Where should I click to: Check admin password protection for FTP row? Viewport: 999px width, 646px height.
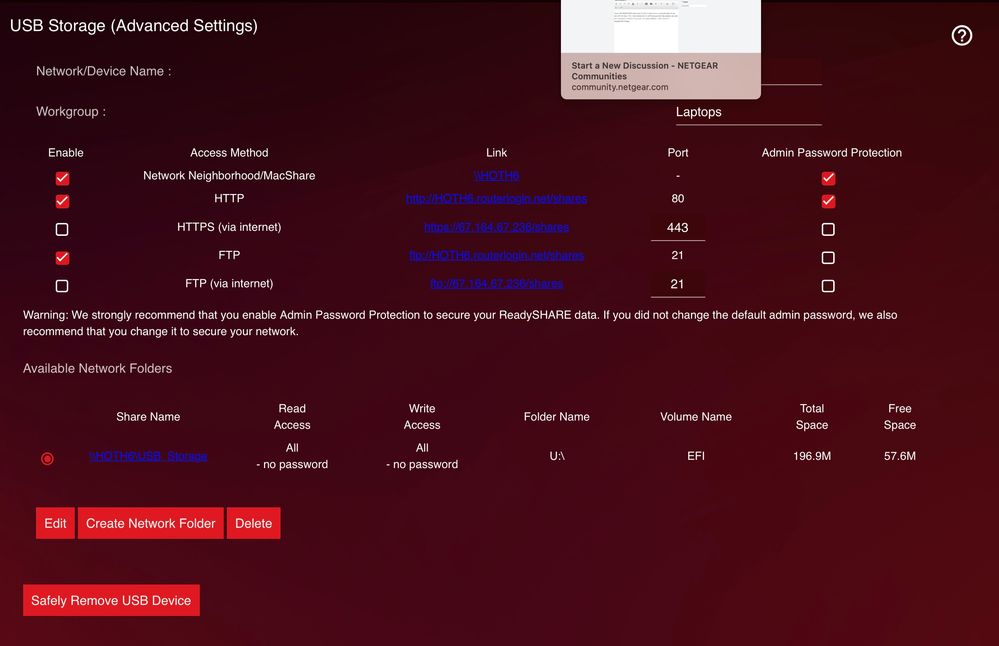pyautogui.click(x=828, y=257)
